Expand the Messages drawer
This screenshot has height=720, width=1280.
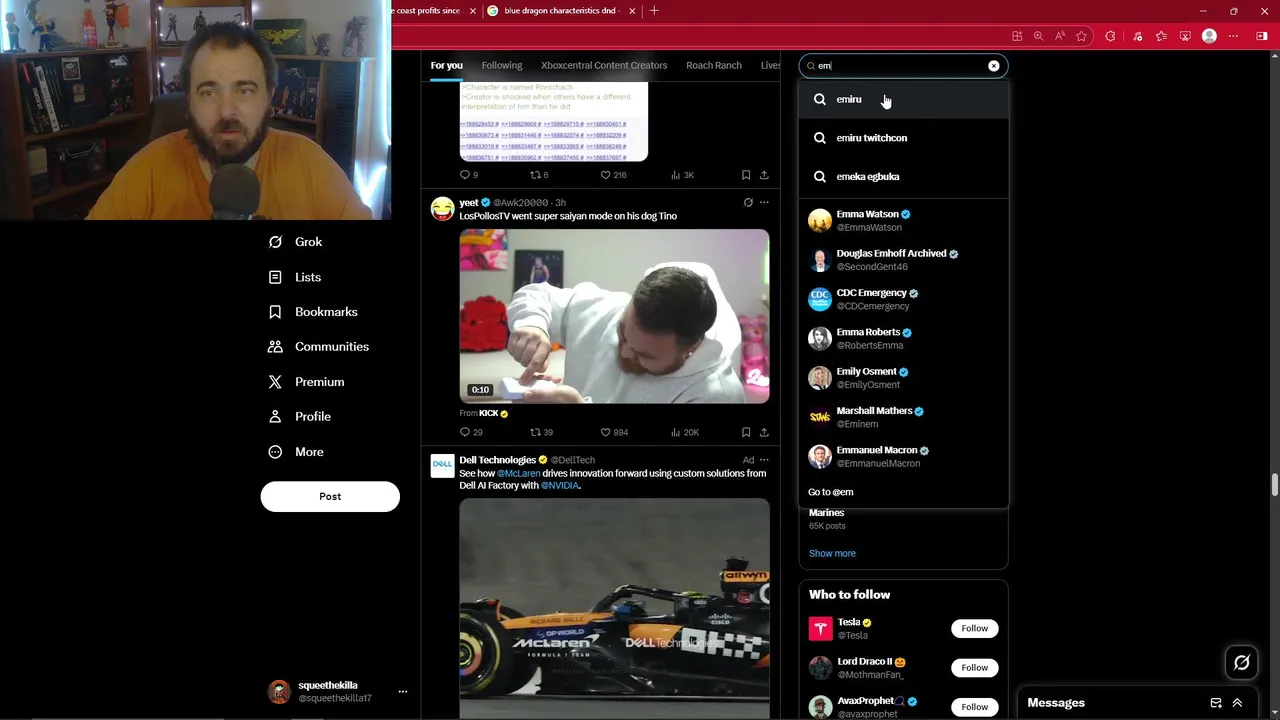[x=1237, y=703]
